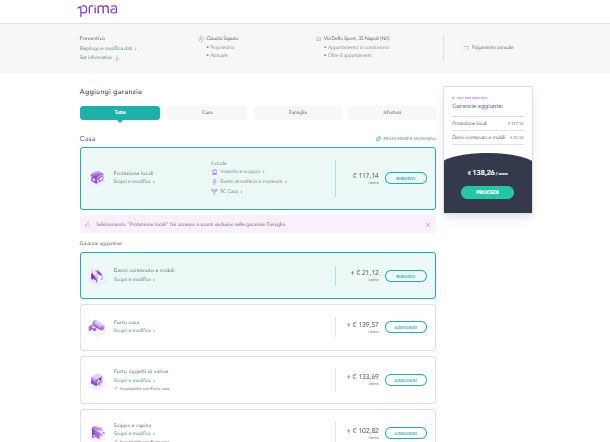The image size is (610, 442).
Task: Click the Furto casa camera icon
Action: 97,327
